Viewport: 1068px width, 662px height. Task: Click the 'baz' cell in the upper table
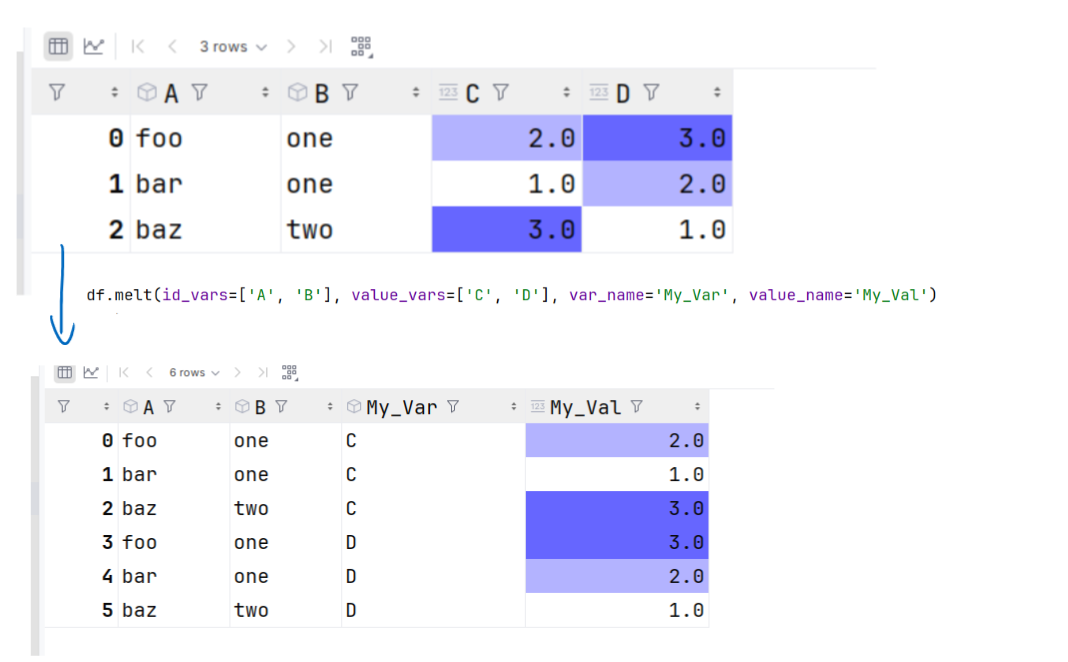click(x=159, y=230)
